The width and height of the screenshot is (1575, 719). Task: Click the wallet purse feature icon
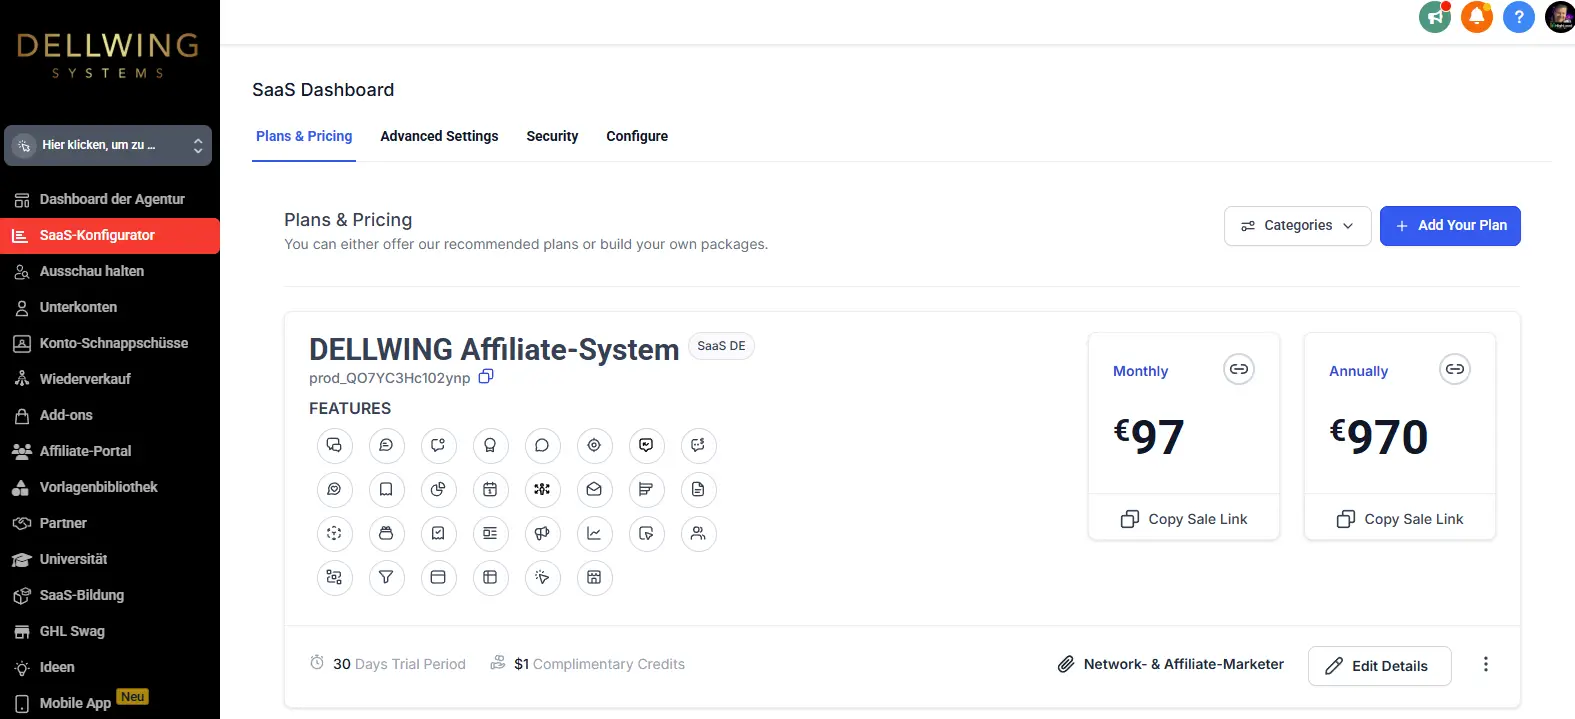[386, 534]
